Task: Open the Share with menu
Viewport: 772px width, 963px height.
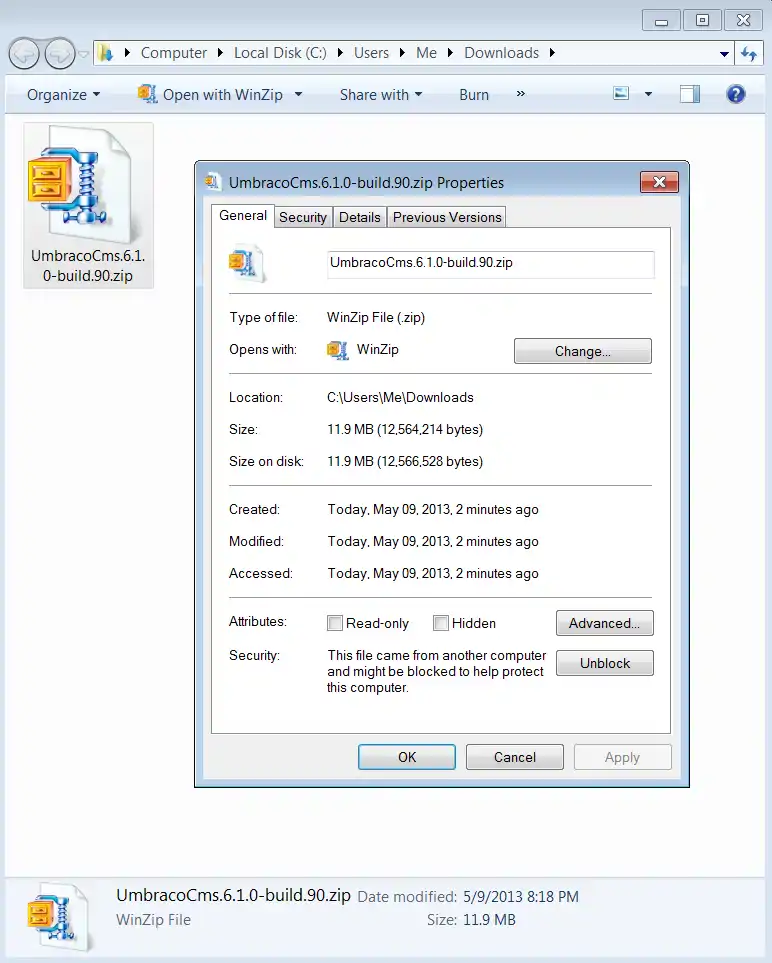Action: coord(381,95)
